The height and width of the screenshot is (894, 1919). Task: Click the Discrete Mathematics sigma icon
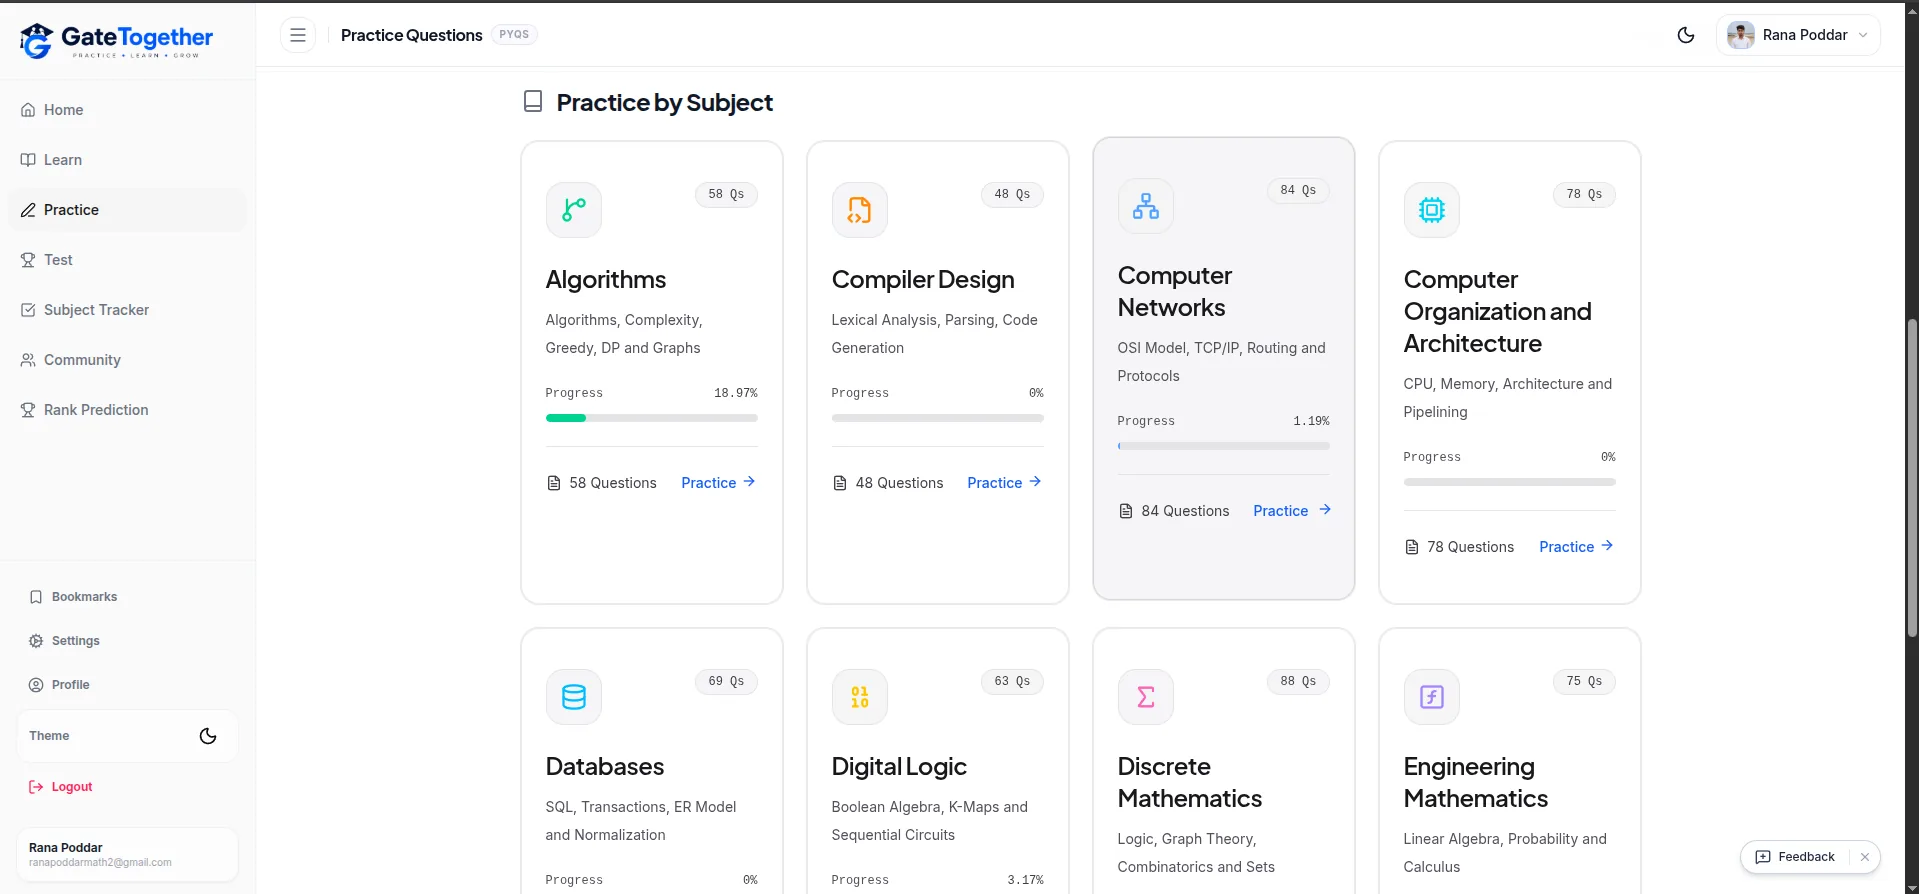(x=1146, y=697)
